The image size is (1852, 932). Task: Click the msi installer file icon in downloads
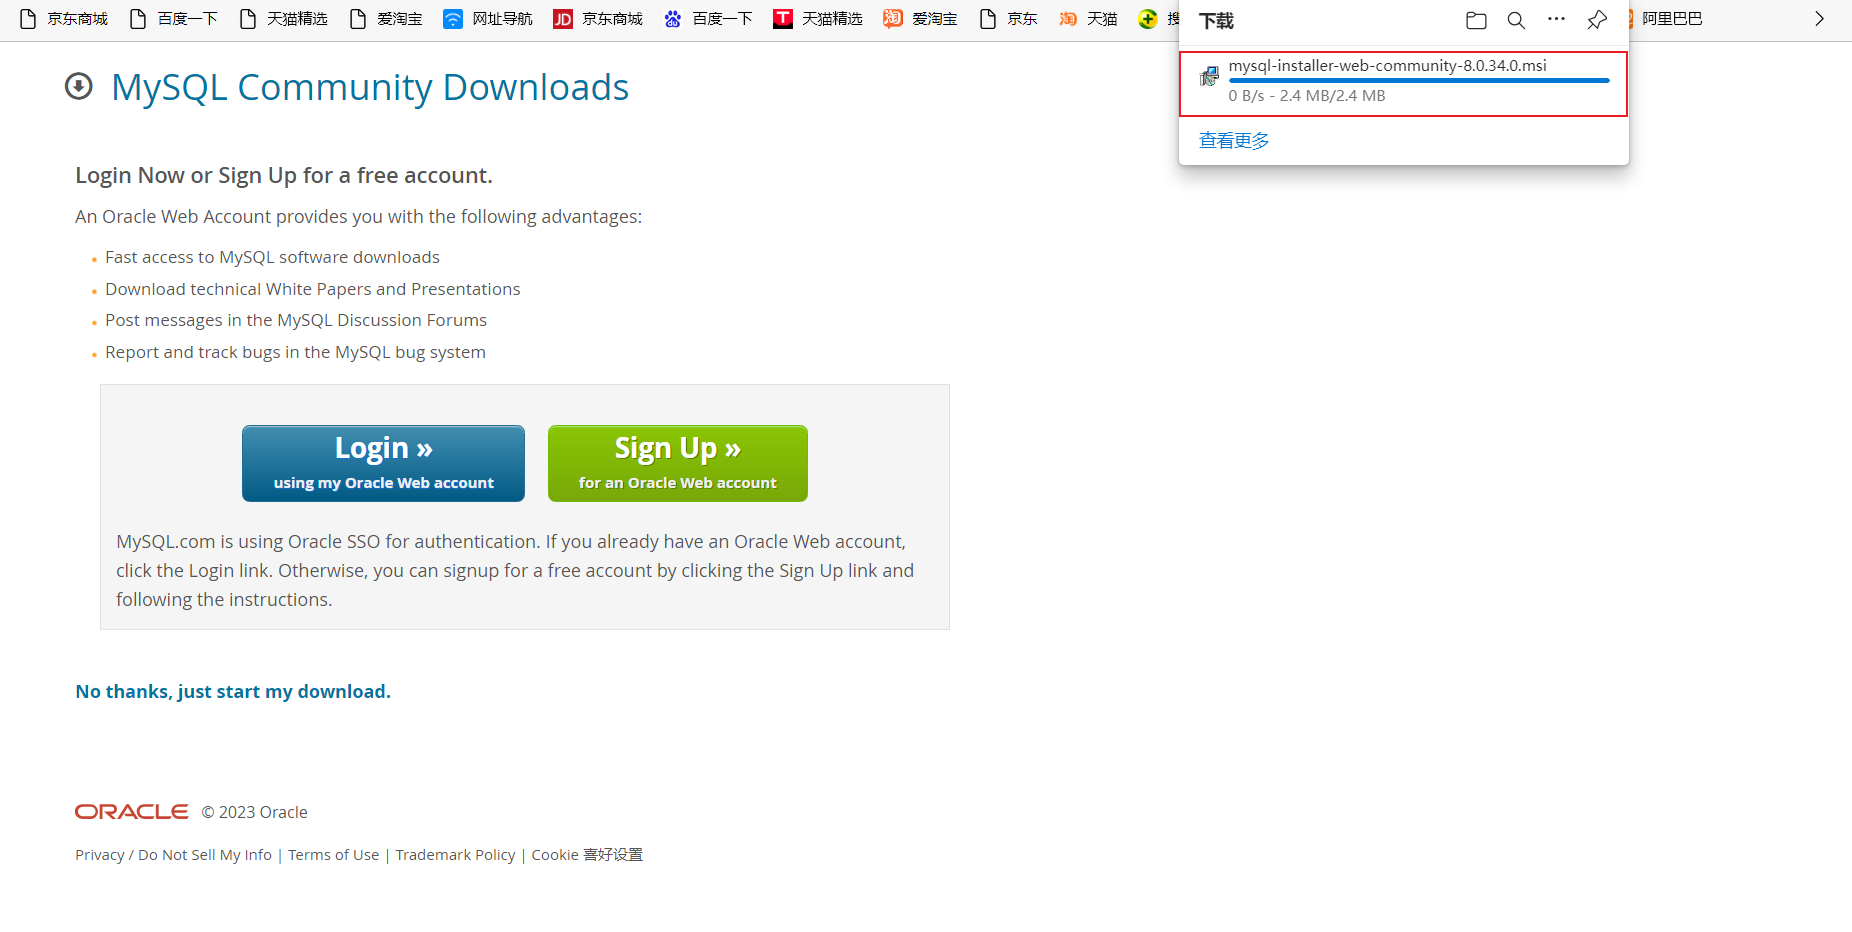point(1209,76)
